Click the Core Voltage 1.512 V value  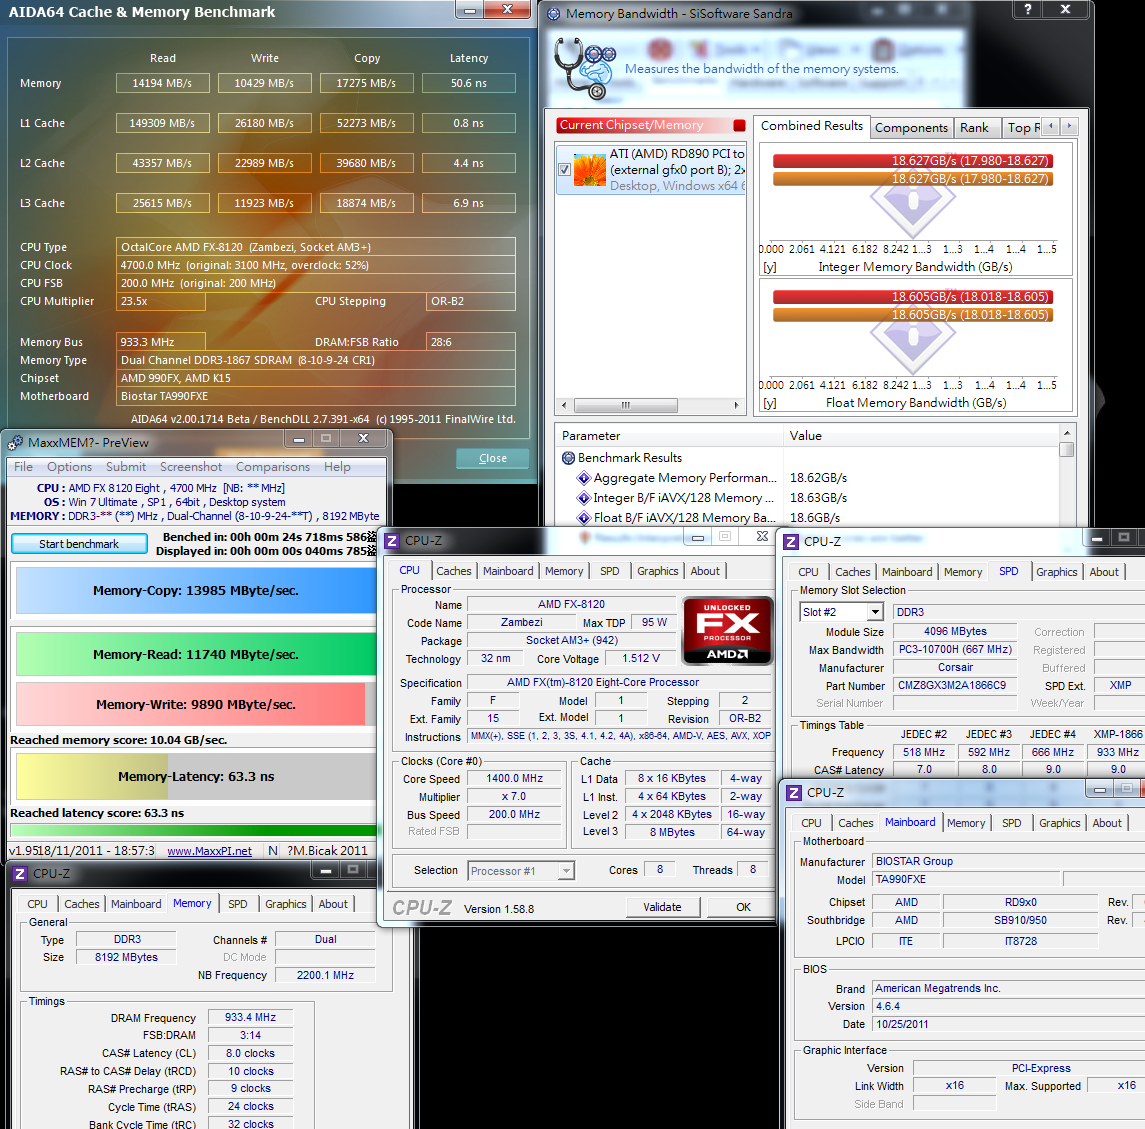(x=640, y=659)
